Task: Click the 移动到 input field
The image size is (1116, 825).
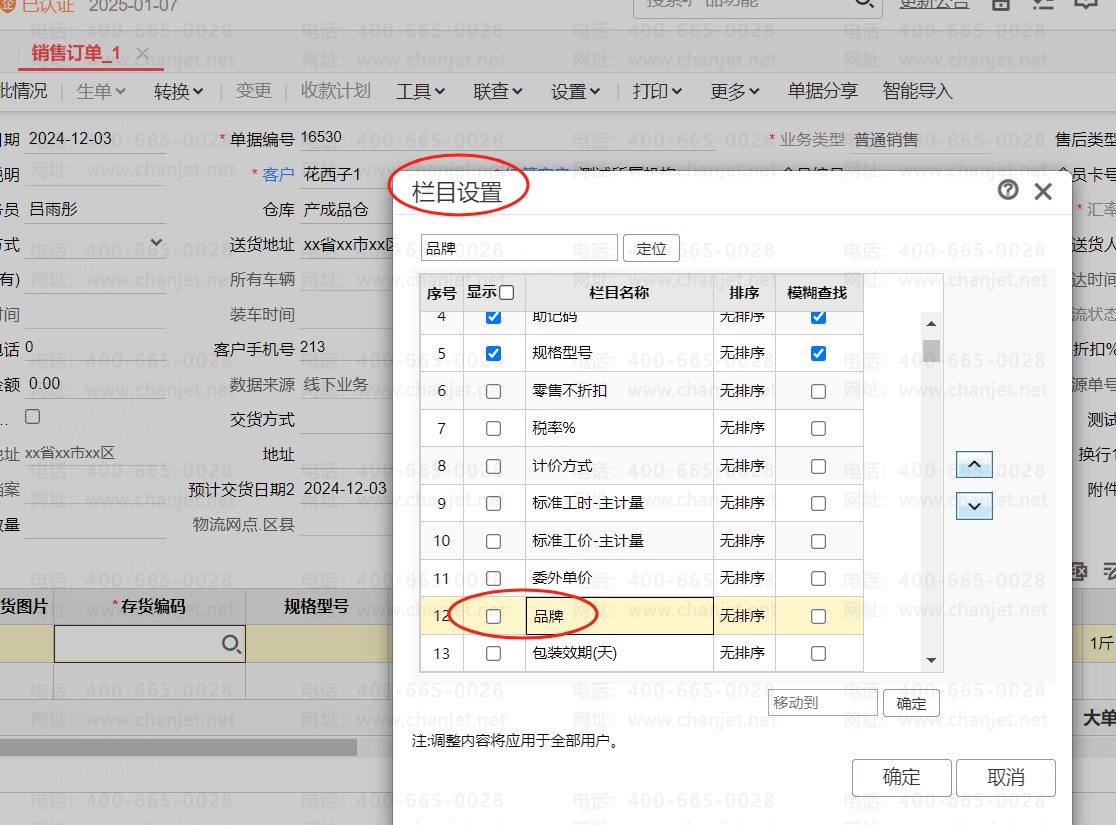Action: click(x=823, y=703)
